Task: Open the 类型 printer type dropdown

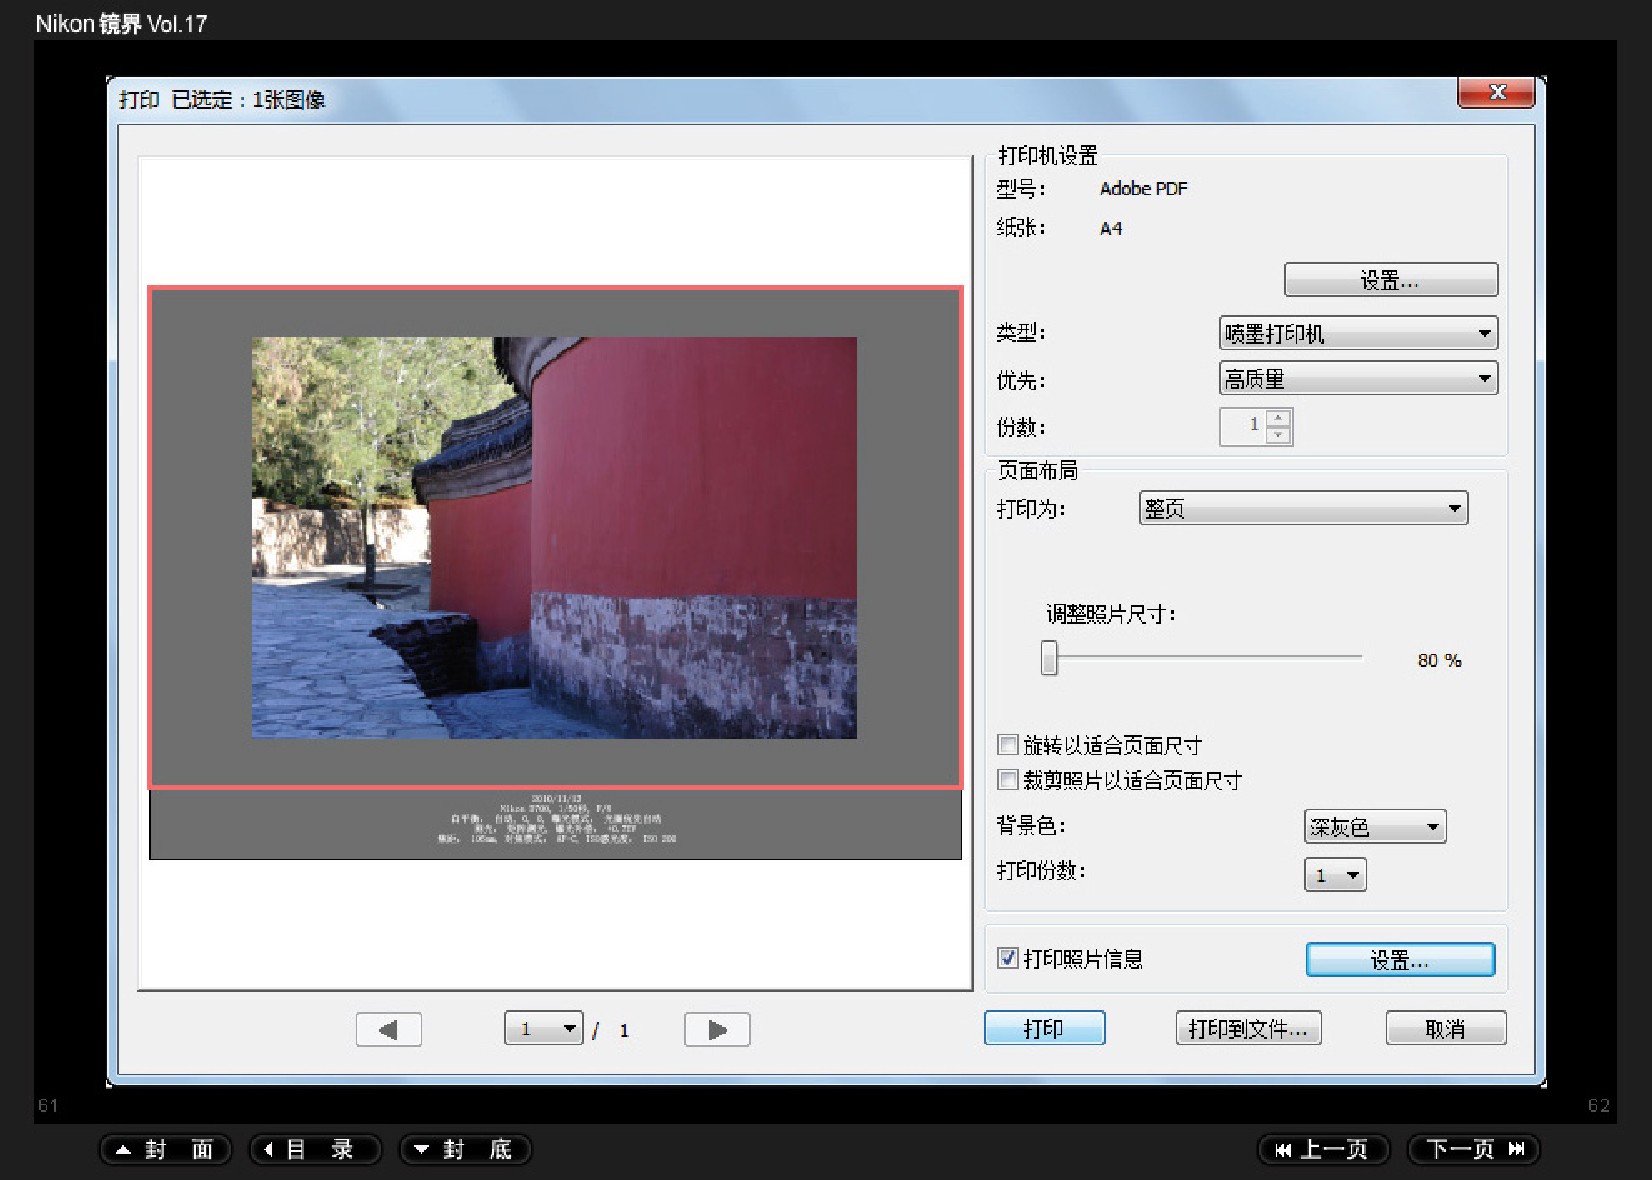Action: tap(1358, 333)
